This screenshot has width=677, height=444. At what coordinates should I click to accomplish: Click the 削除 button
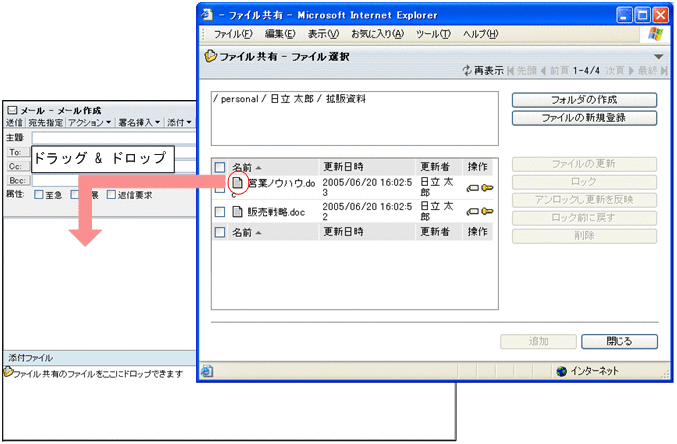584,236
